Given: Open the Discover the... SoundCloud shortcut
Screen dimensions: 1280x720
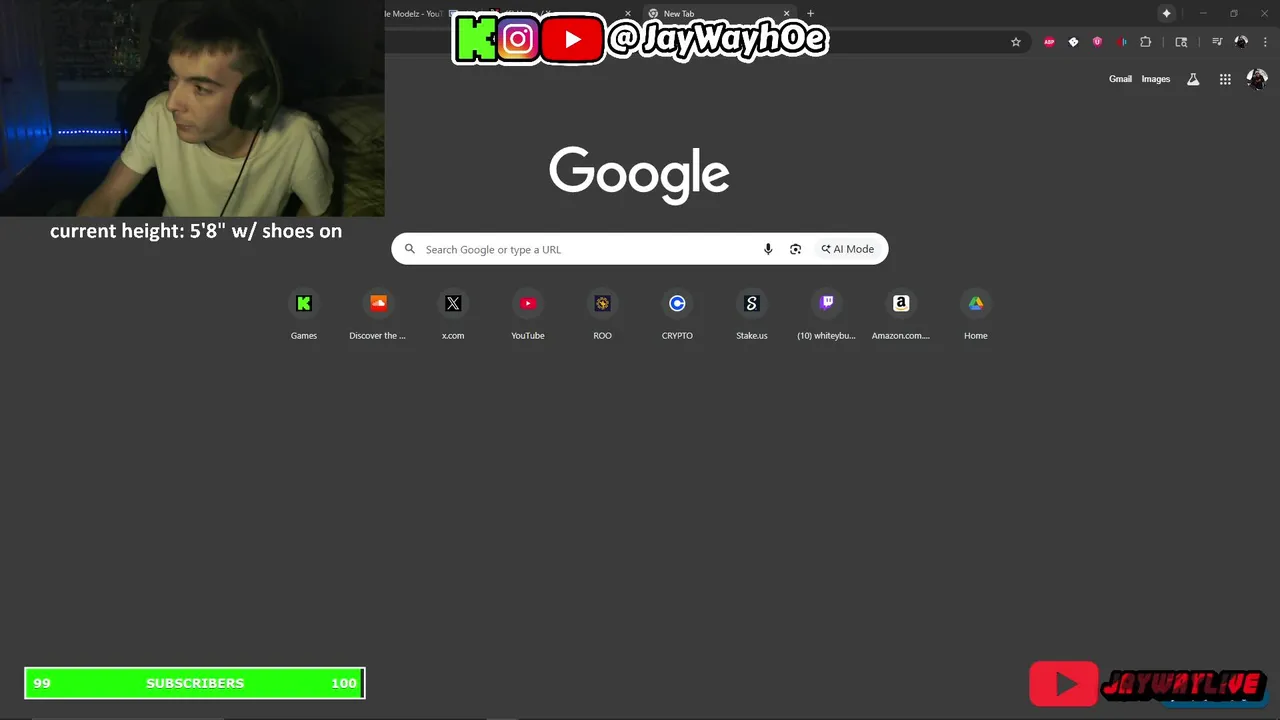Looking at the screenshot, I should (x=378, y=314).
